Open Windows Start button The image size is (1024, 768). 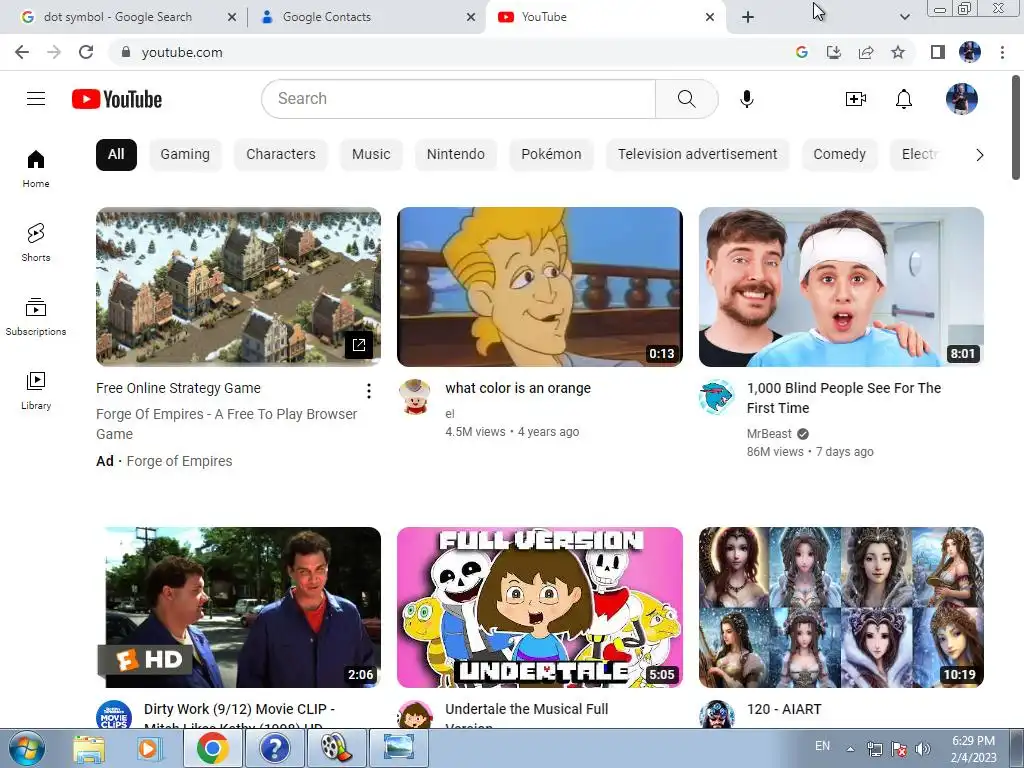(x=27, y=748)
